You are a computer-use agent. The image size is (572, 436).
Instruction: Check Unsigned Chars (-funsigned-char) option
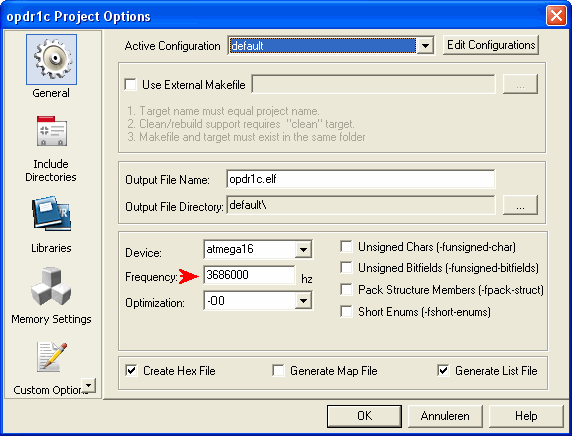pyautogui.click(x=346, y=246)
